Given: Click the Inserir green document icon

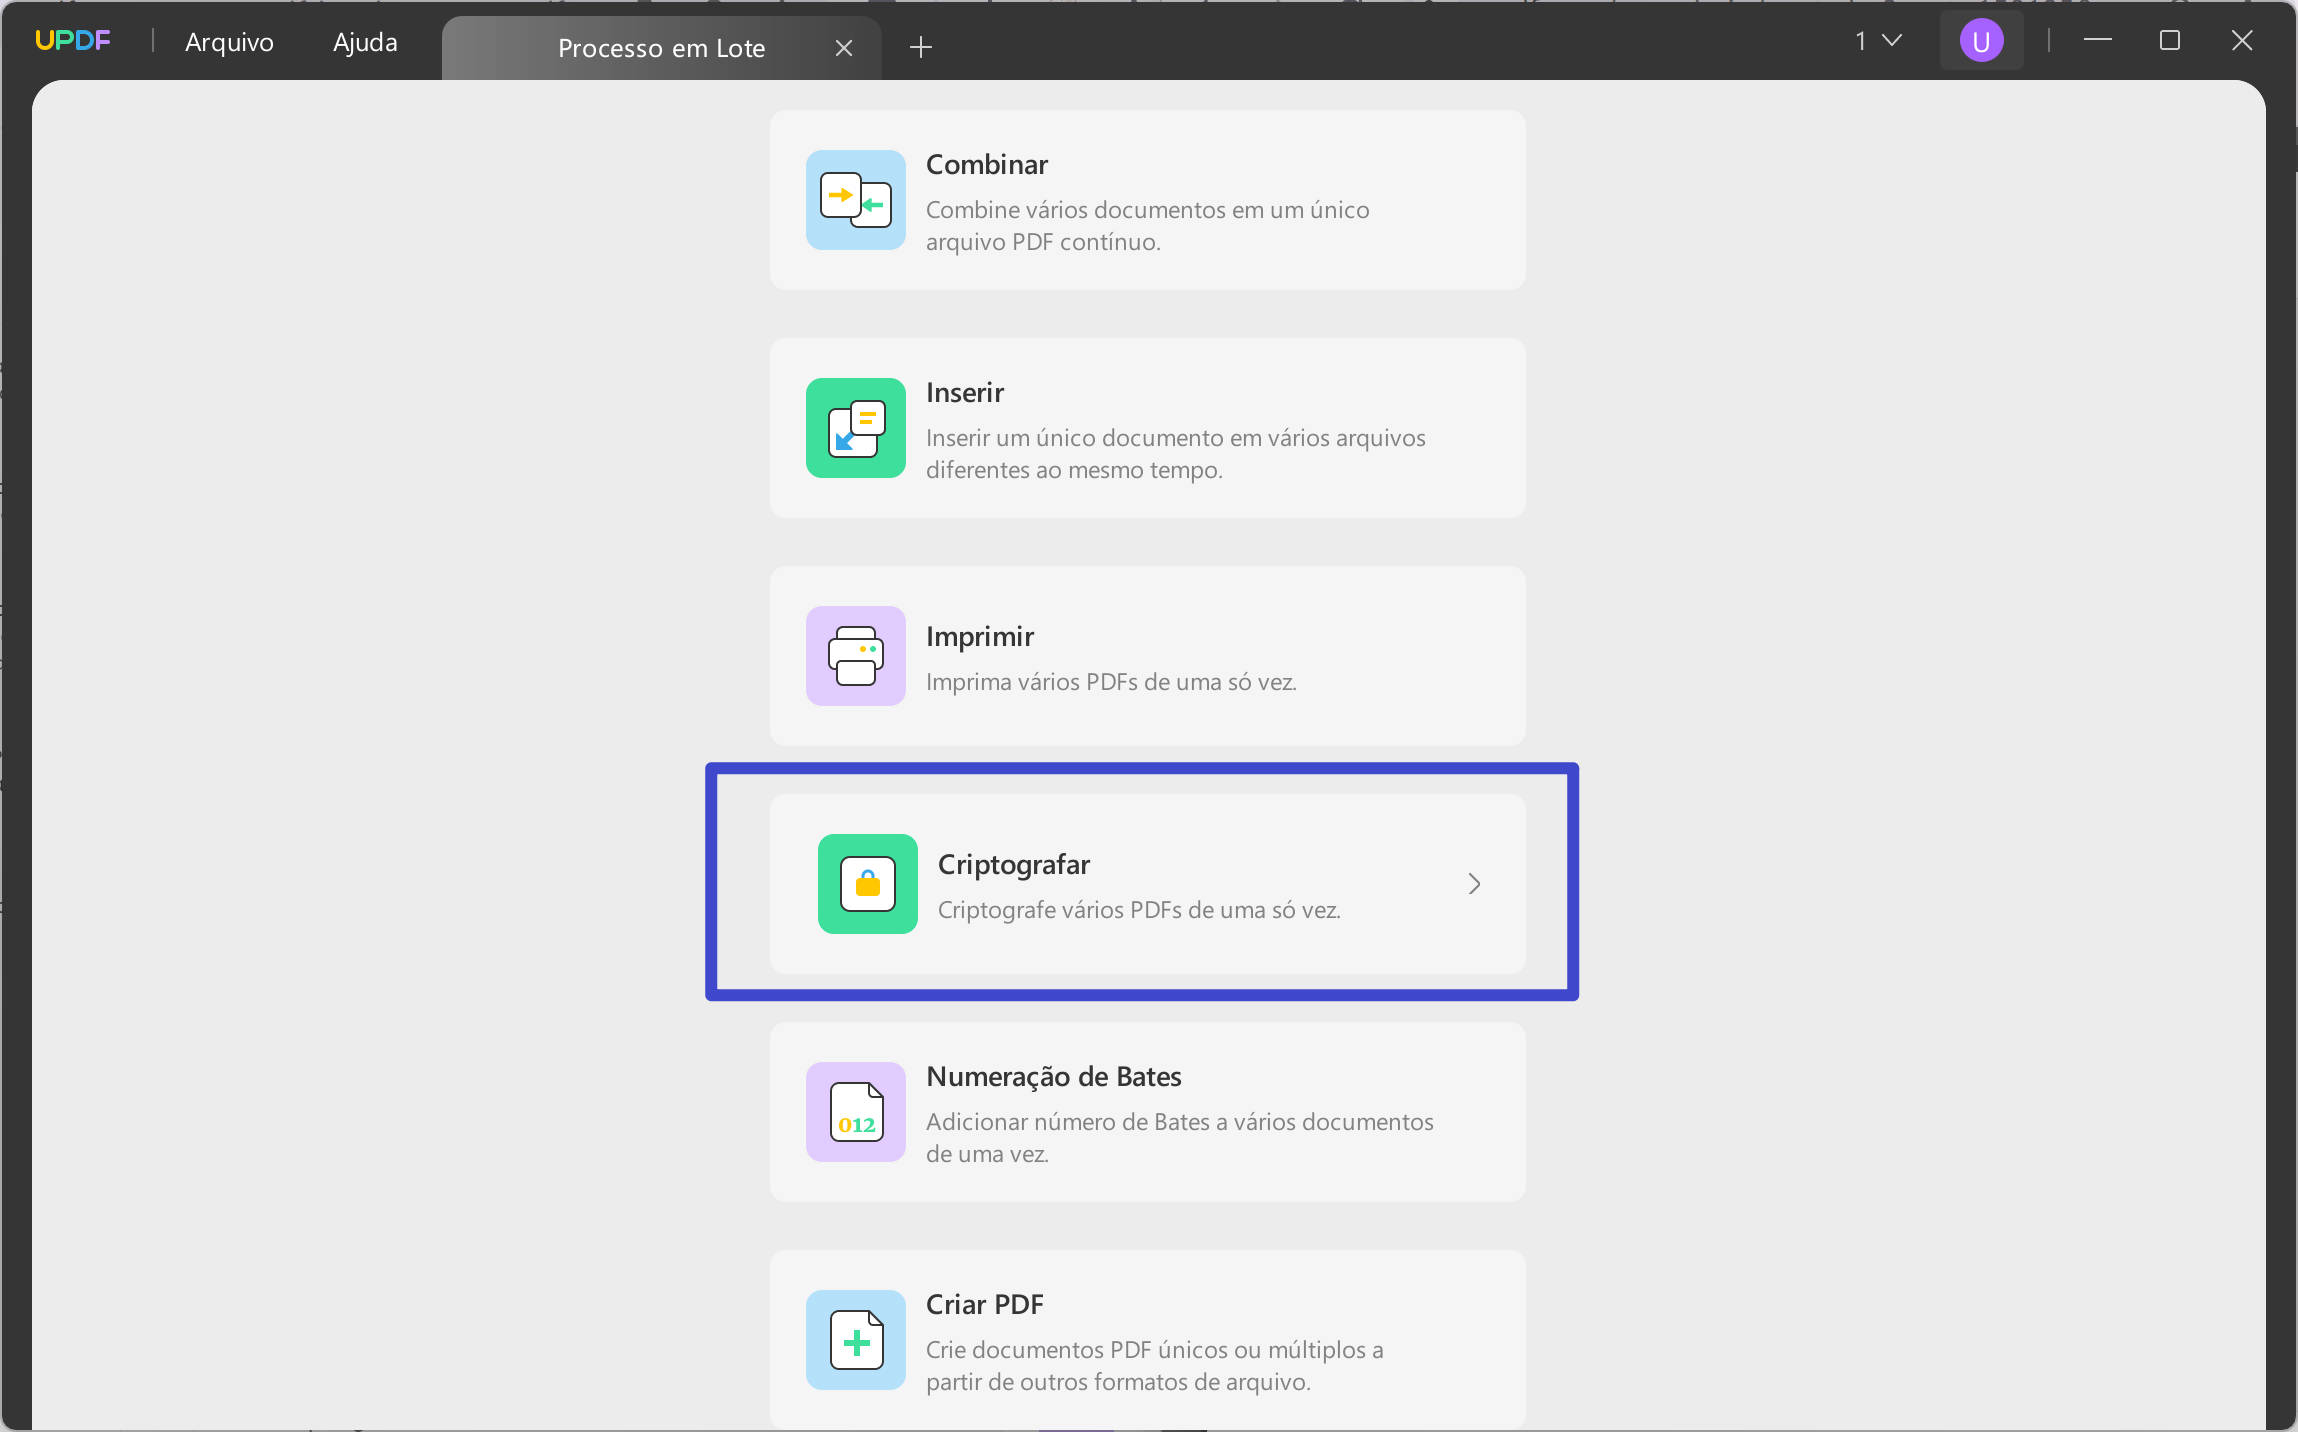Looking at the screenshot, I should coord(854,428).
